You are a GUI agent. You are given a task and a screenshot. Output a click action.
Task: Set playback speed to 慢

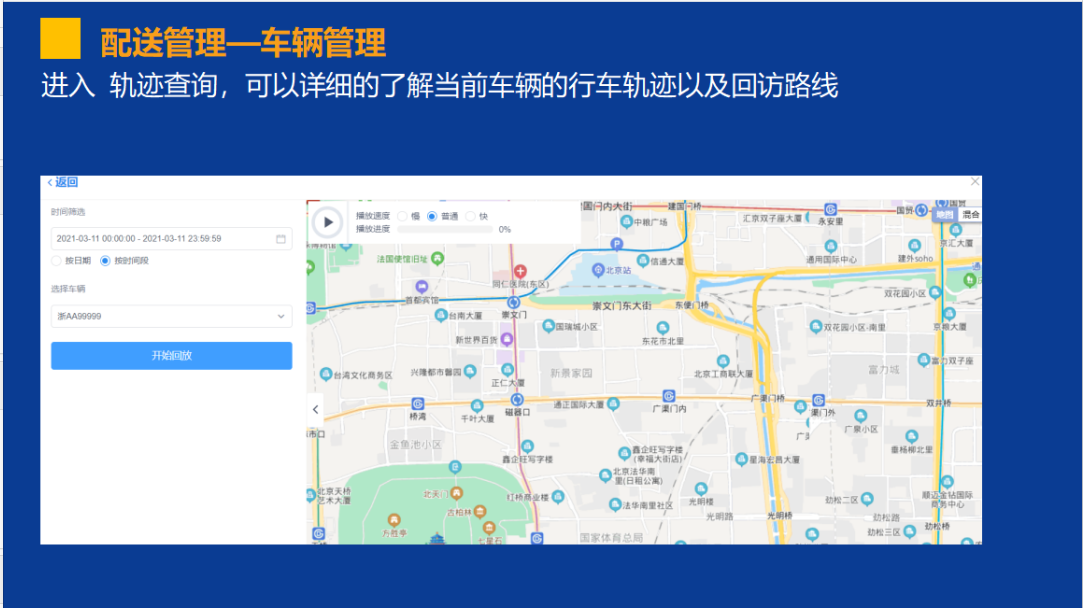[x=403, y=216]
